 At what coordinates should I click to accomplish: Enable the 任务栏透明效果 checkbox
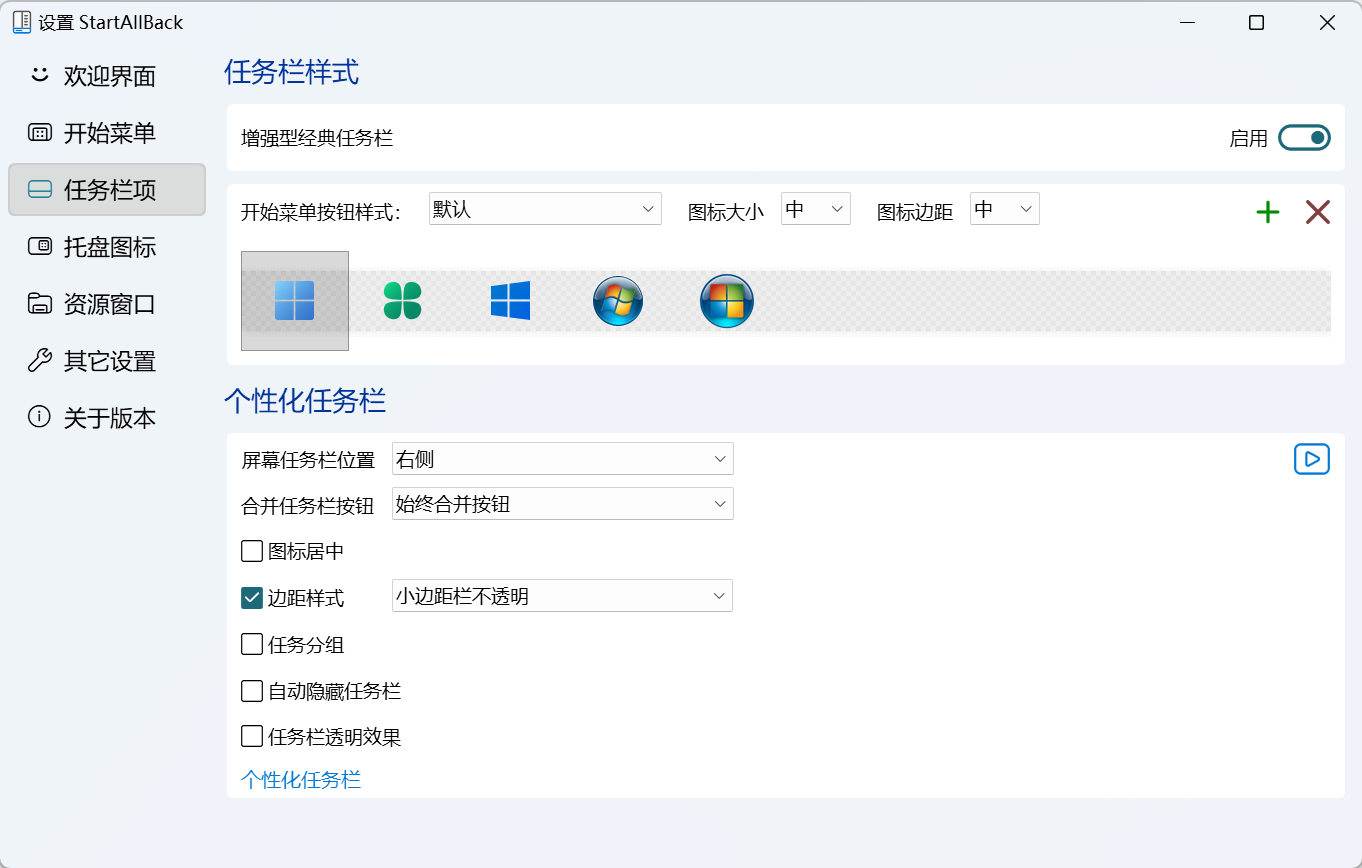(252, 737)
